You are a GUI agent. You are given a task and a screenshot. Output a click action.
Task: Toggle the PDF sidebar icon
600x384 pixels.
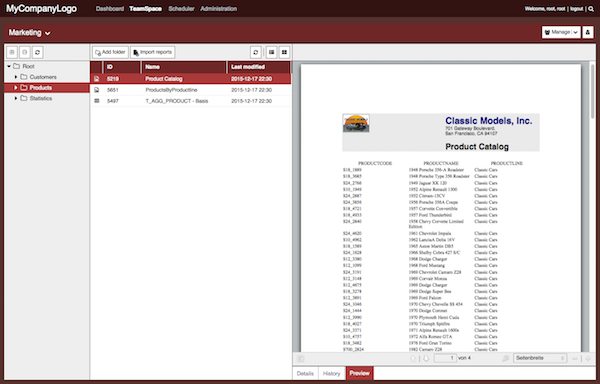tap(301, 358)
